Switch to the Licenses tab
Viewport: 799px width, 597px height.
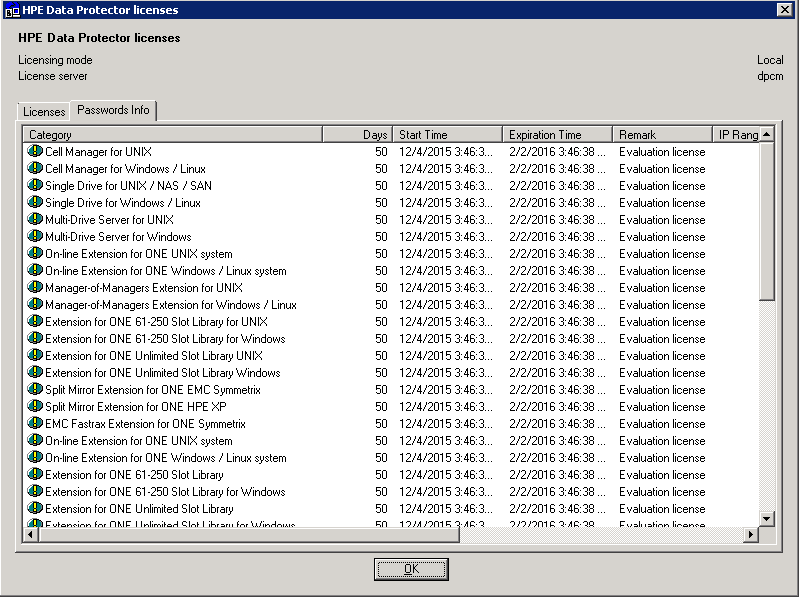[44, 112]
